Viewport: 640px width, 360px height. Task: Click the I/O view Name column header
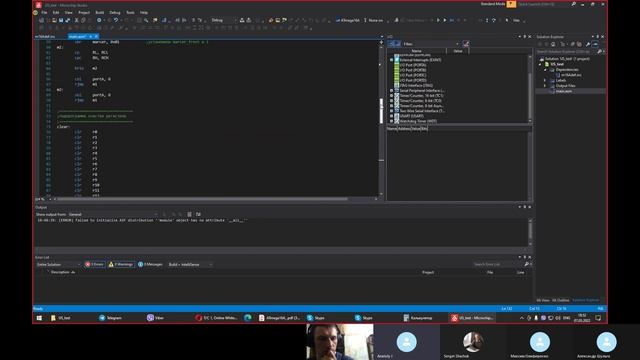(x=416, y=51)
